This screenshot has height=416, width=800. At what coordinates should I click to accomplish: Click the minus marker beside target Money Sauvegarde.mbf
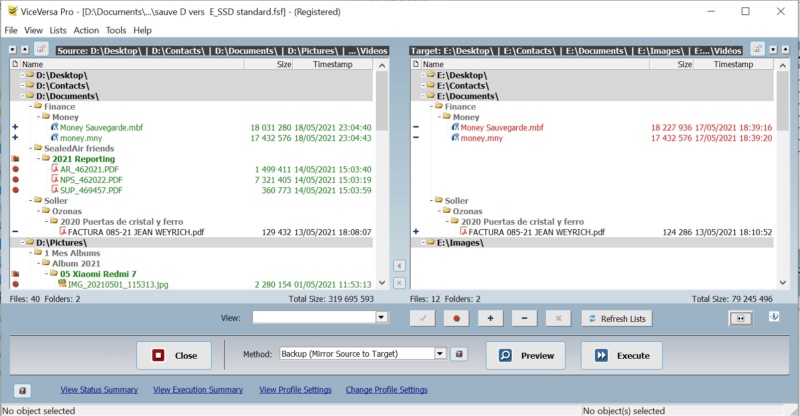coord(416,127)
